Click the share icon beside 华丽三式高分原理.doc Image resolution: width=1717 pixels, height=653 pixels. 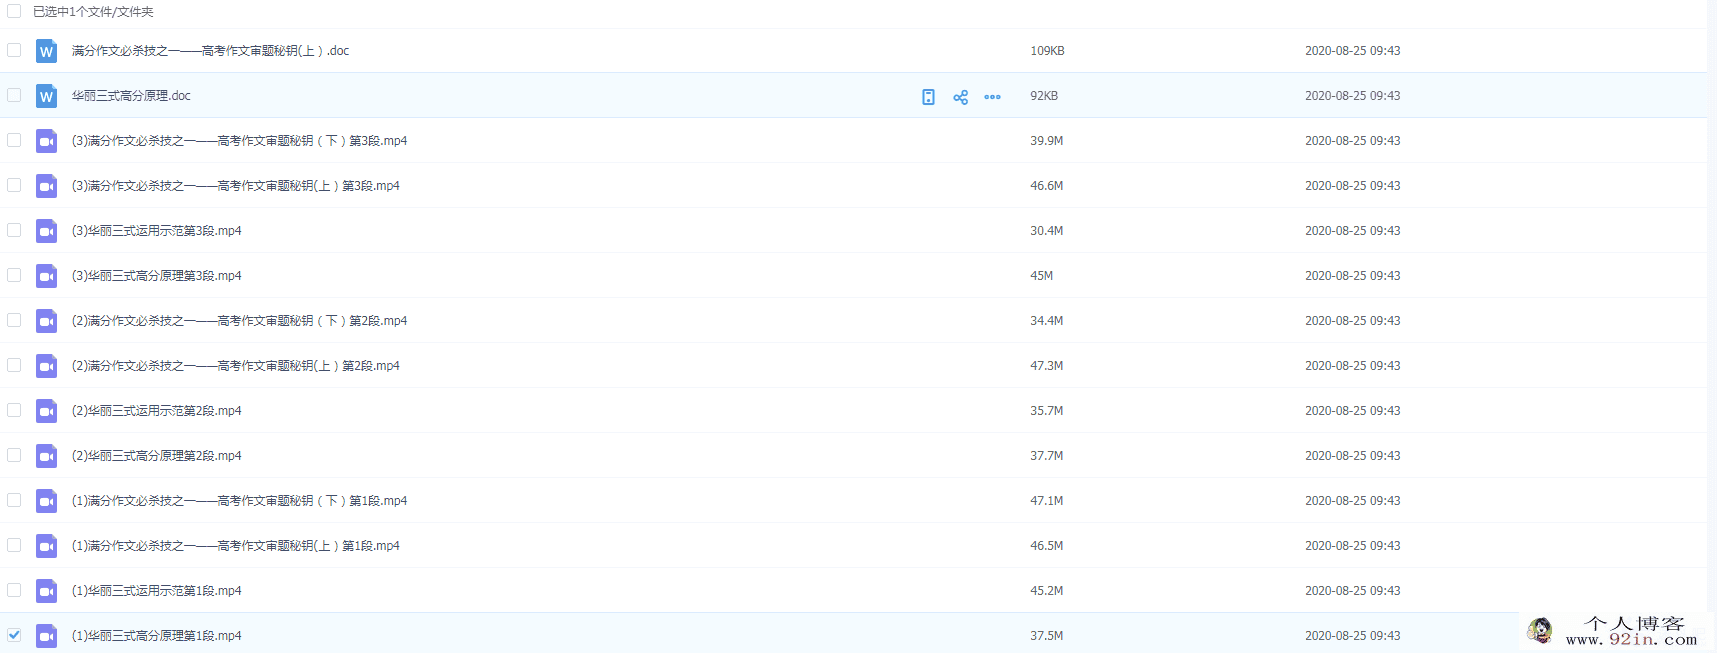(960, 97)
